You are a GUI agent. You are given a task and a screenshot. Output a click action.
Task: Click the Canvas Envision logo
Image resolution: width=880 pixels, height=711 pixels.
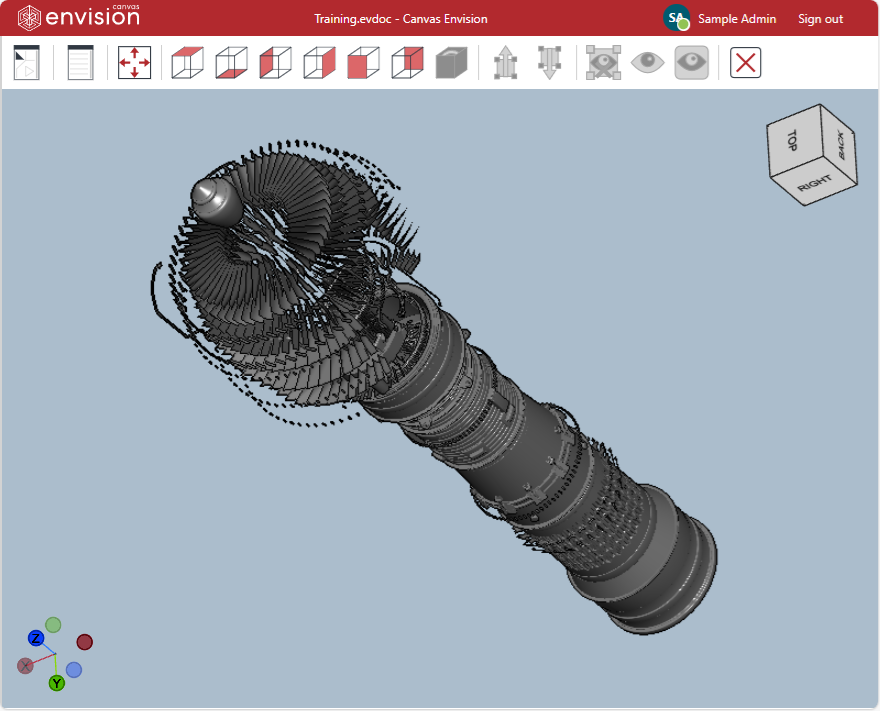pyautogui.click(x=79, y=17)
